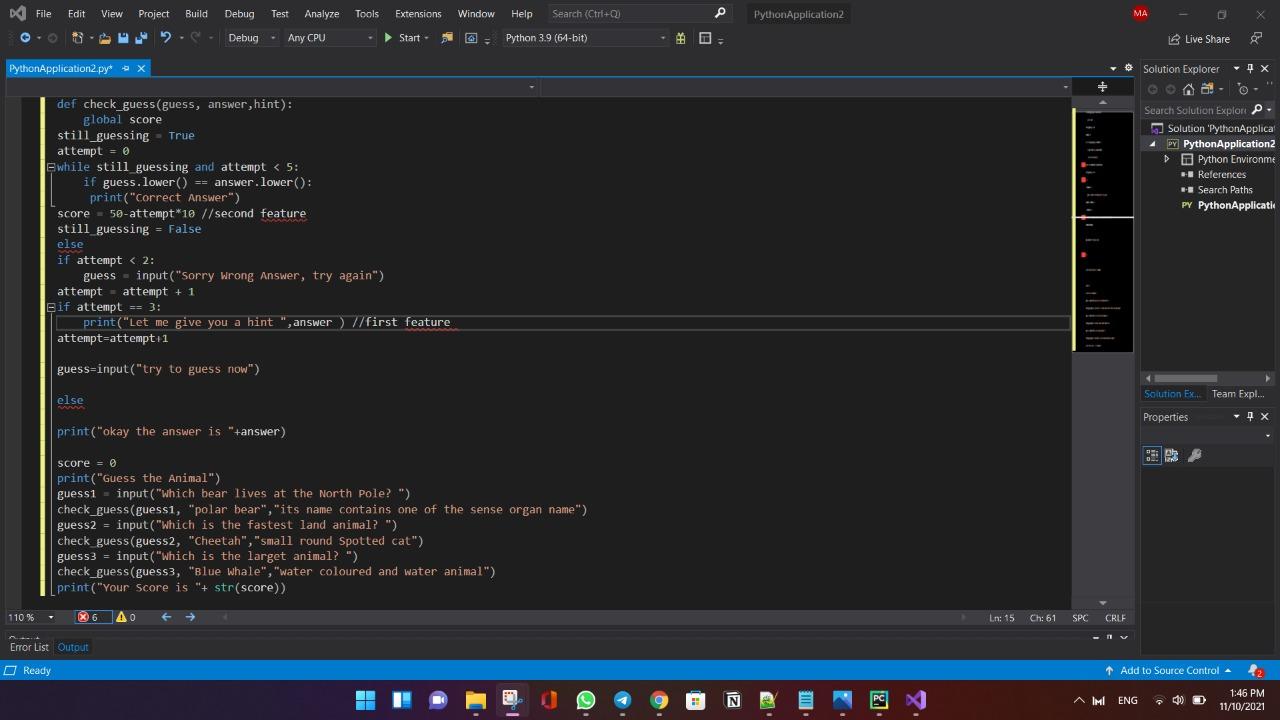The width and height of the screenshot is (1280, 720).
Task: Click the red errors indicator showing 6
Action: (93, 617)
